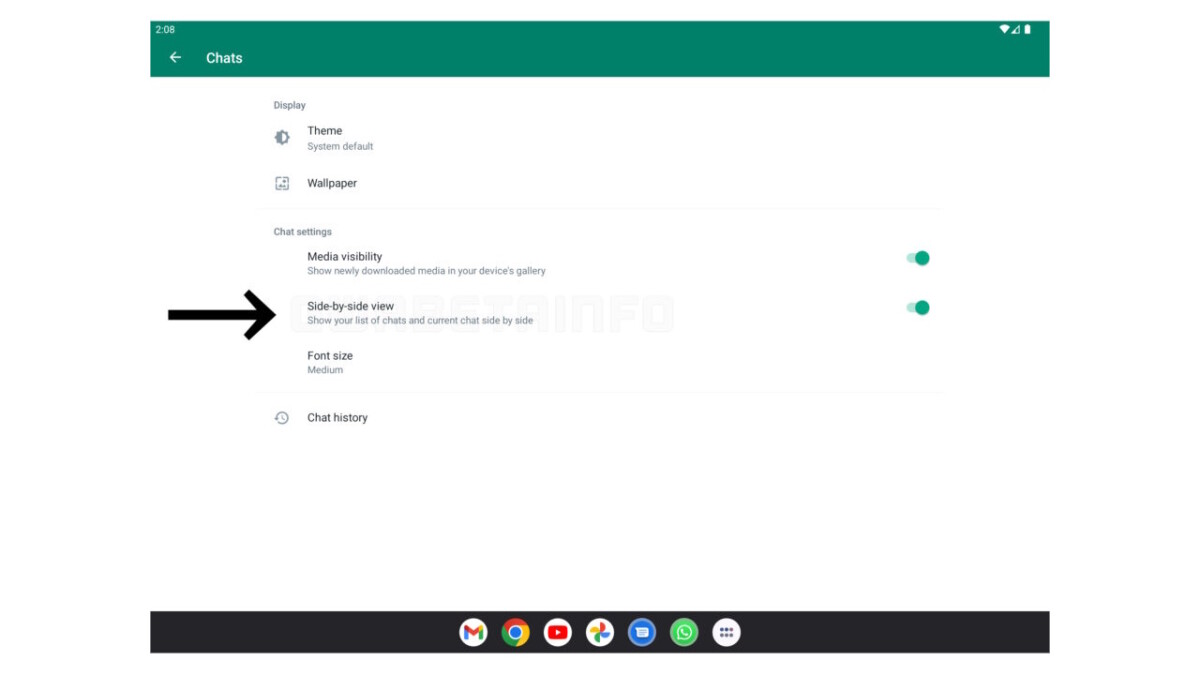Click the Theme settings icon
The width and height of the screenshot is (1200, 675).
(x=283, y=137)
